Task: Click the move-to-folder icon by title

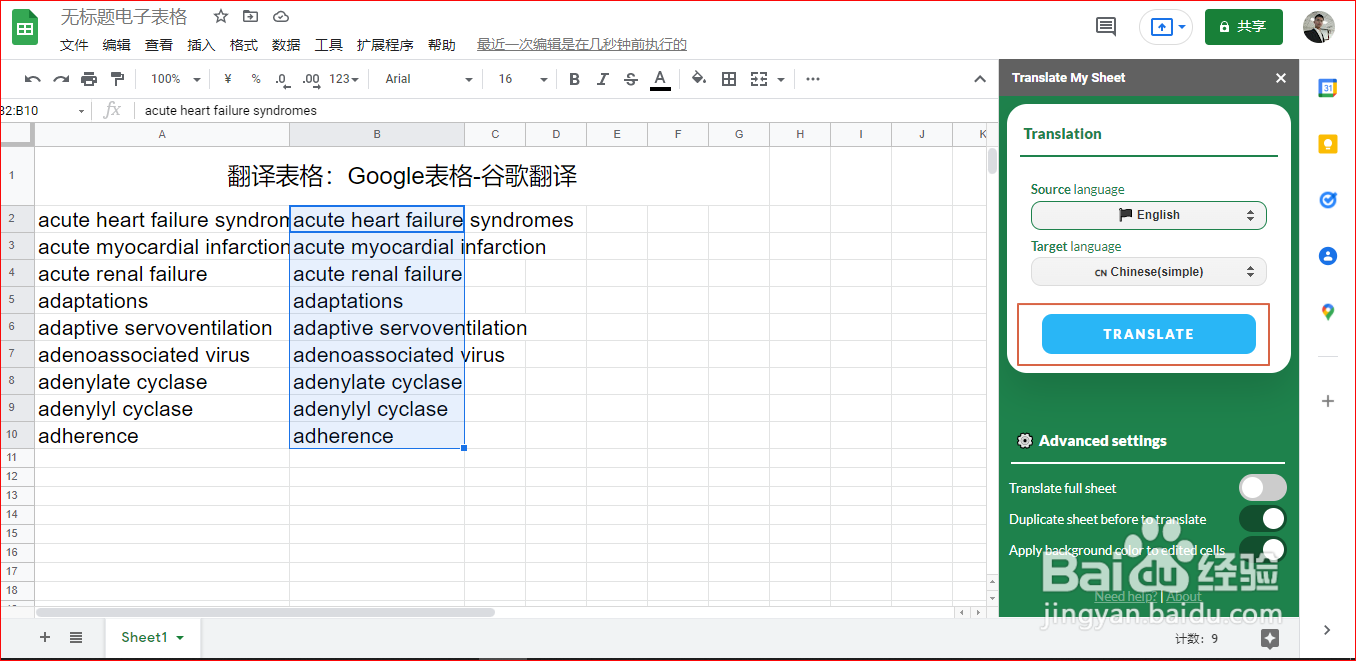Action: pos(251,17)
